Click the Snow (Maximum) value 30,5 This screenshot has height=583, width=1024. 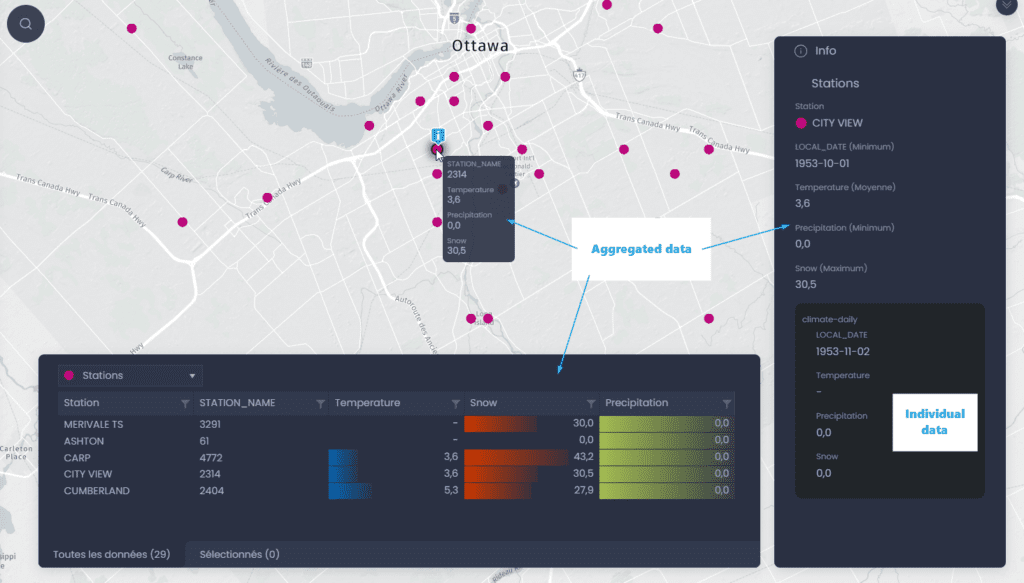coord(805,284)
